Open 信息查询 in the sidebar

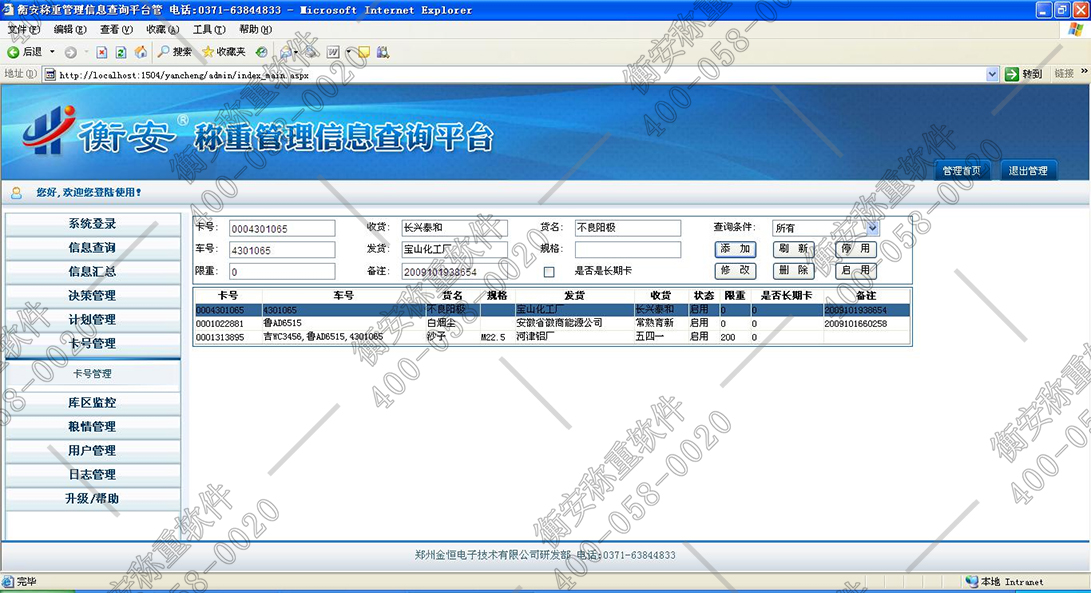[x=92, y=247]
